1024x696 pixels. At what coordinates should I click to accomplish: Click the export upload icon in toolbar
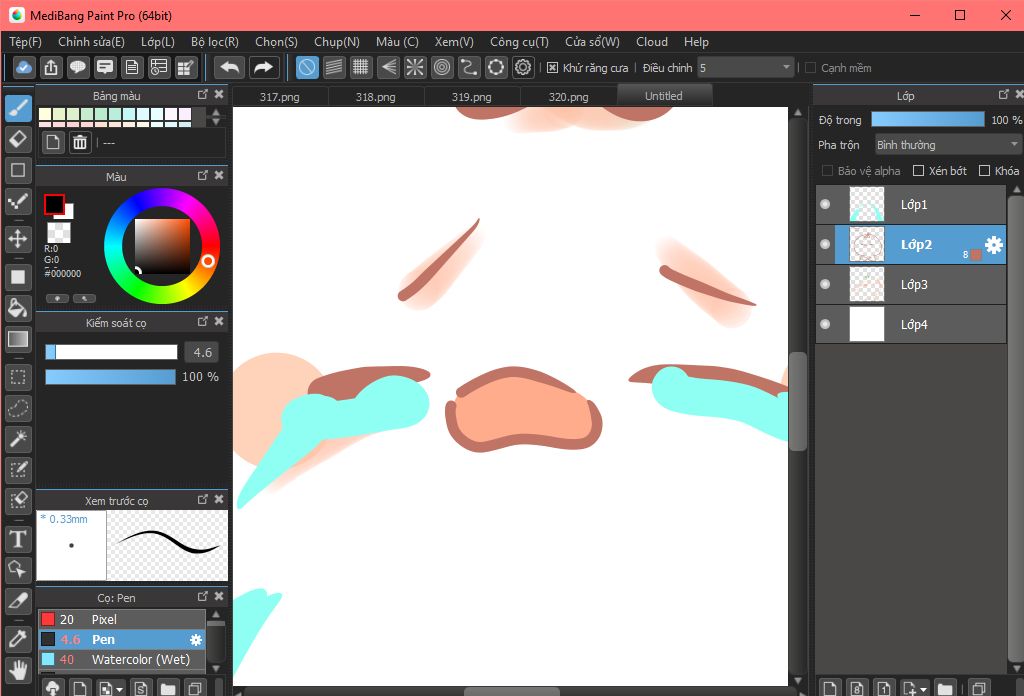point(51,67)
